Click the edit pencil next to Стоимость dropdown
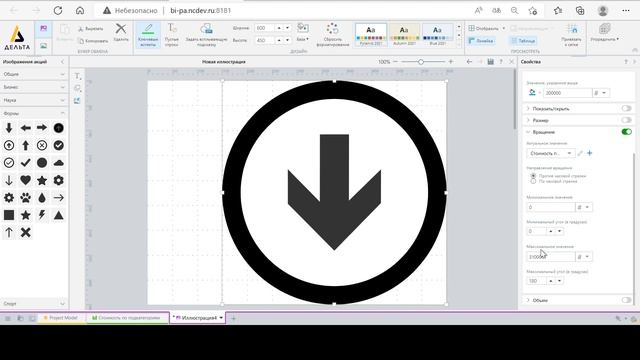The width and height of the screenshot is (640, 360). (x=580, y=153)
